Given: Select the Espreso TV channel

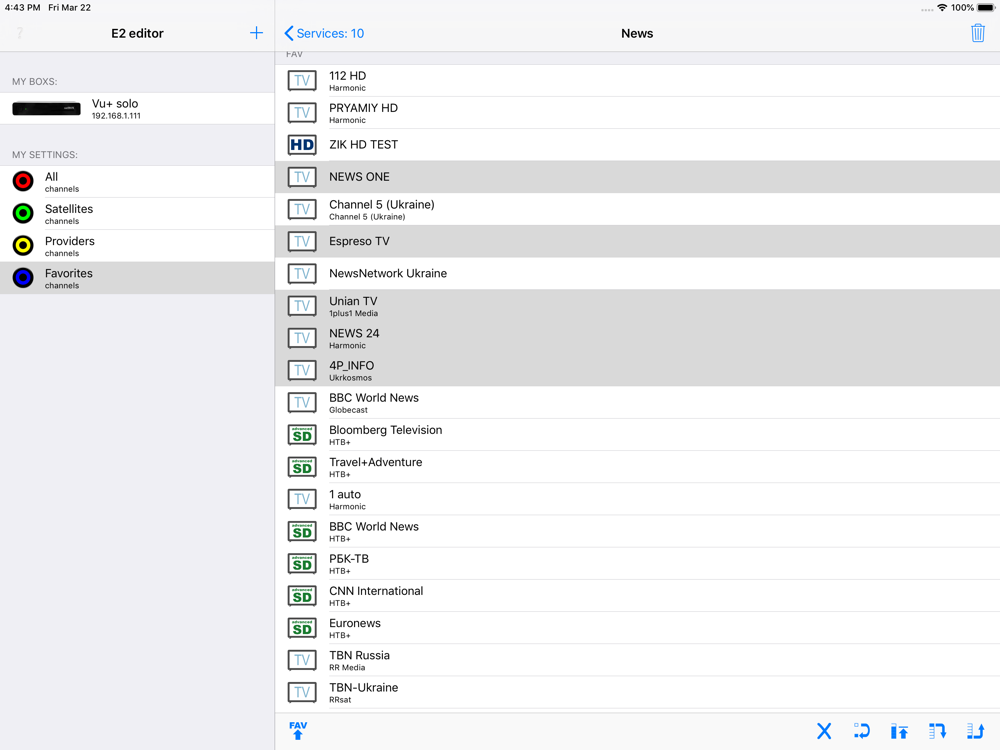Looking at the screenshot, I should coord(637,241).
